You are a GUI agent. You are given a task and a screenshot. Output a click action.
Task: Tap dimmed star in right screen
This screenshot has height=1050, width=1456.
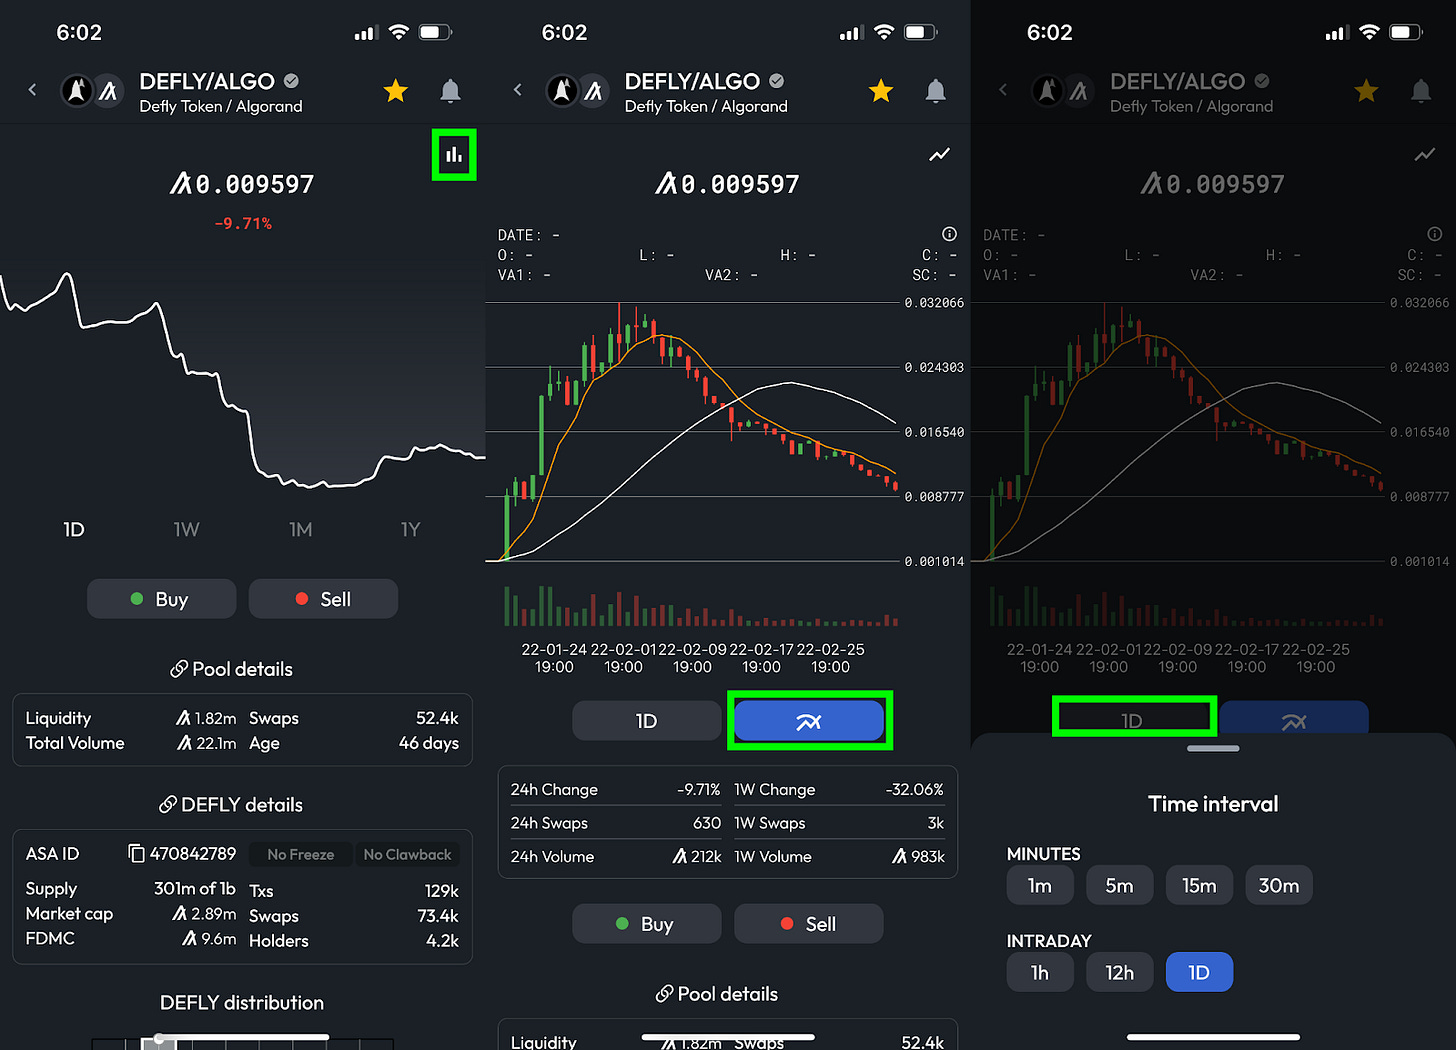tap(1366, 91)
